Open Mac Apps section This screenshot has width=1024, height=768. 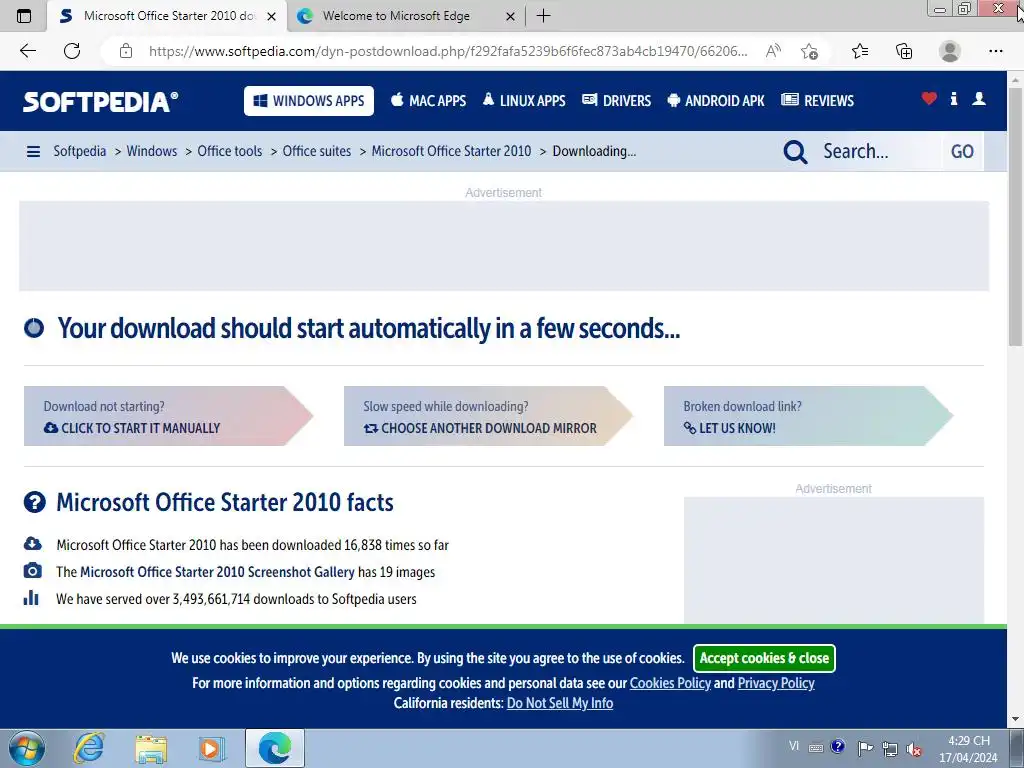[428, 101]
